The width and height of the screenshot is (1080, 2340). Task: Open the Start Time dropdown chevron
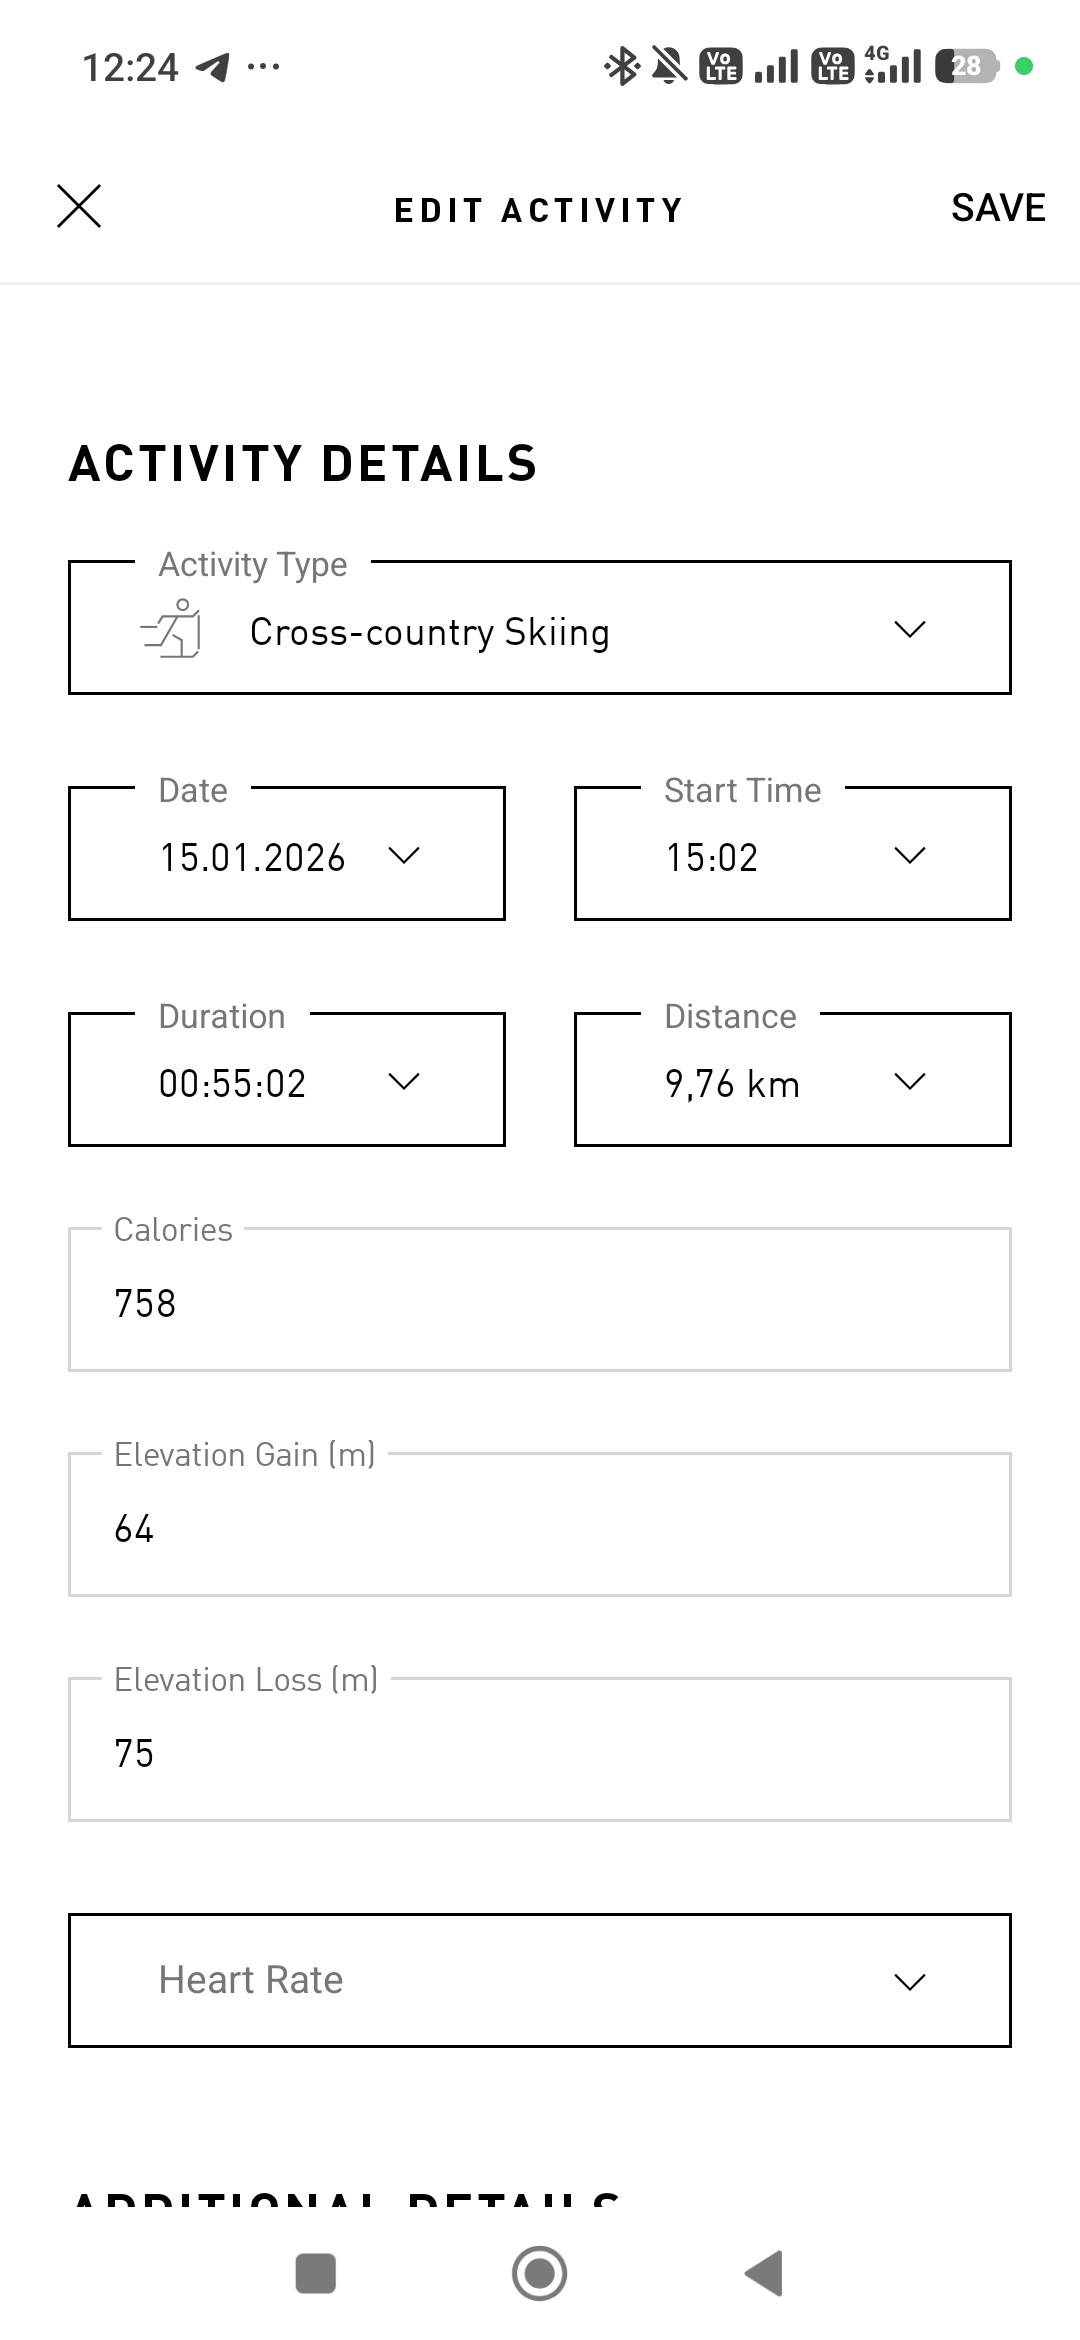click(909, 855)
